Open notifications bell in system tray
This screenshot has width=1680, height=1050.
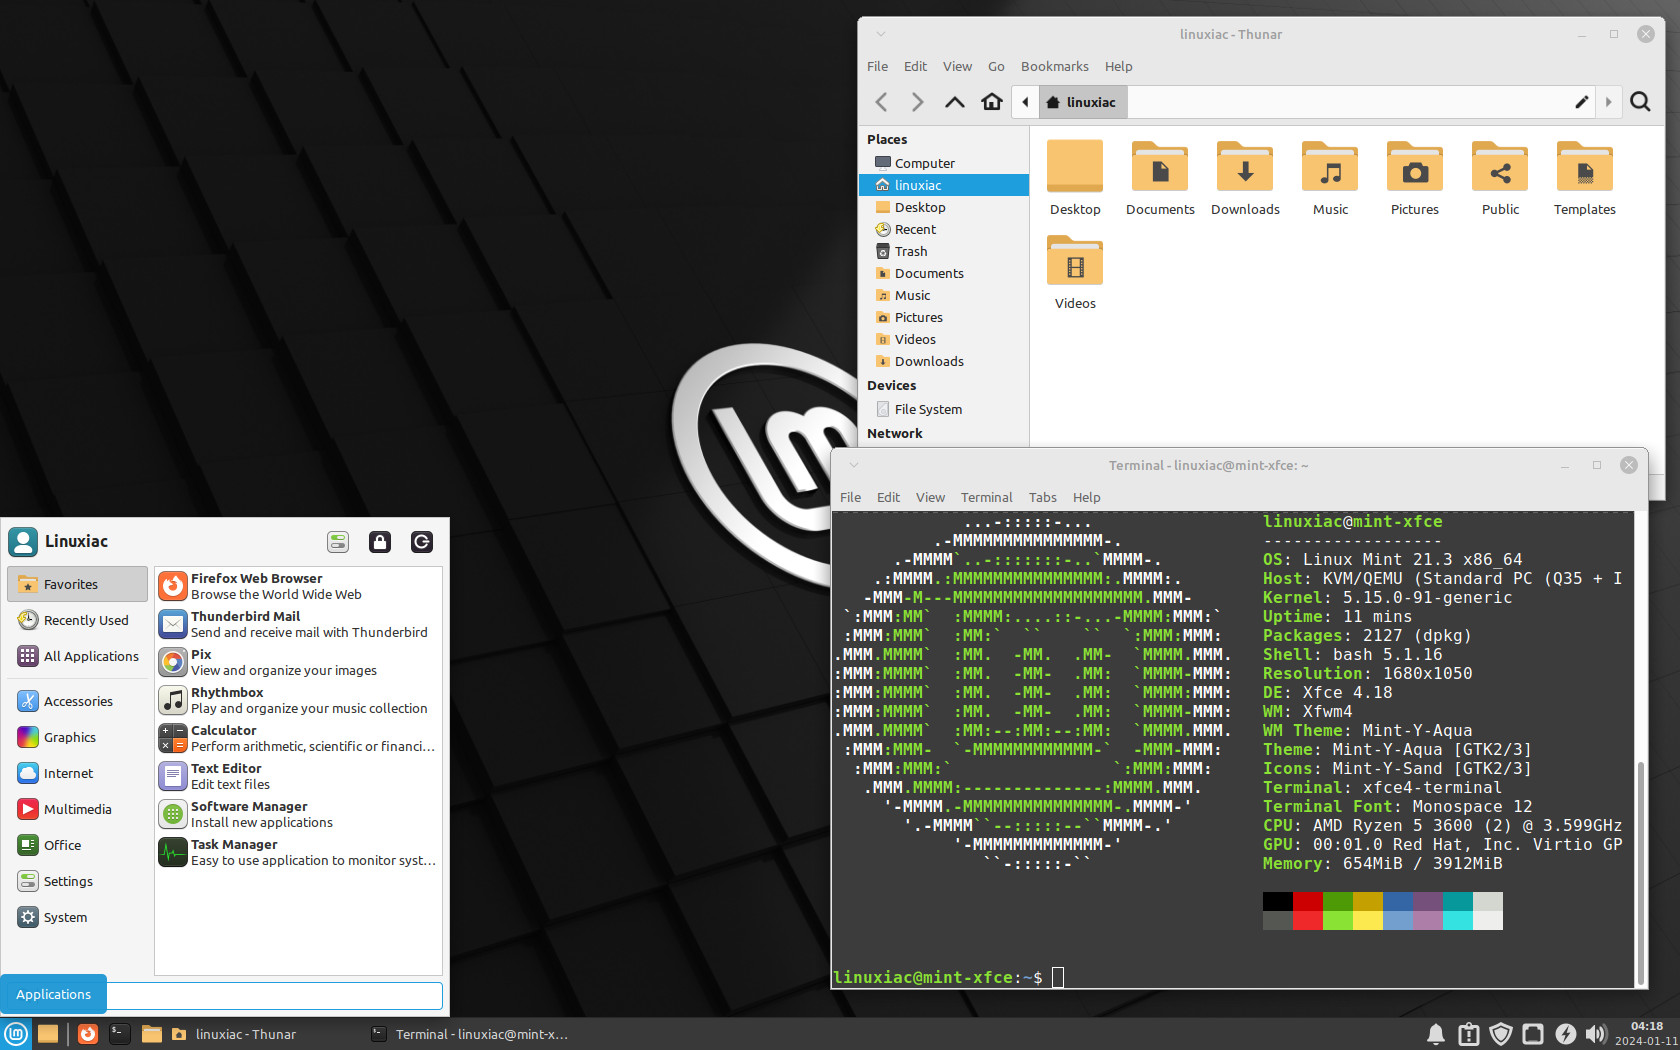click(x=1436, y=1034)
